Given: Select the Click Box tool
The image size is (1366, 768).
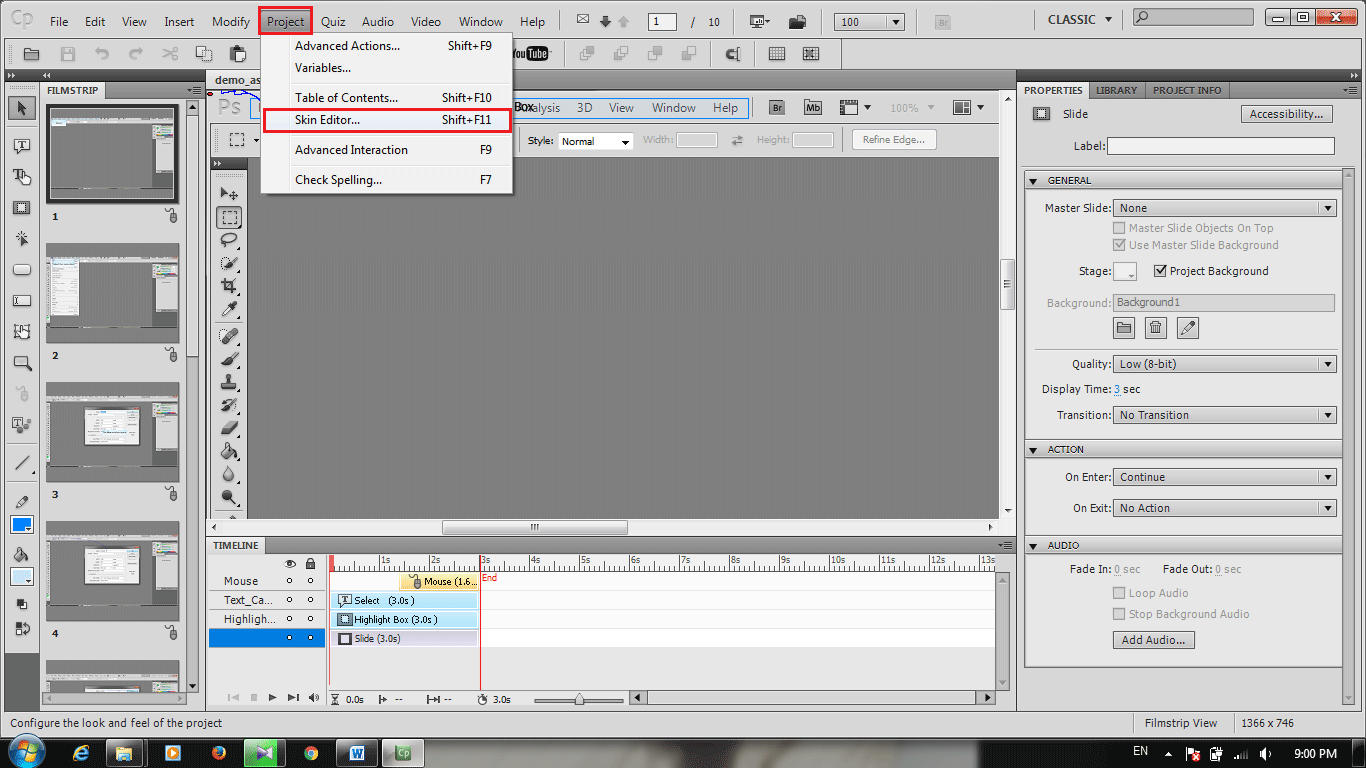Looking at the screenshot, I should pyautogui.click(x=21, y=239).
